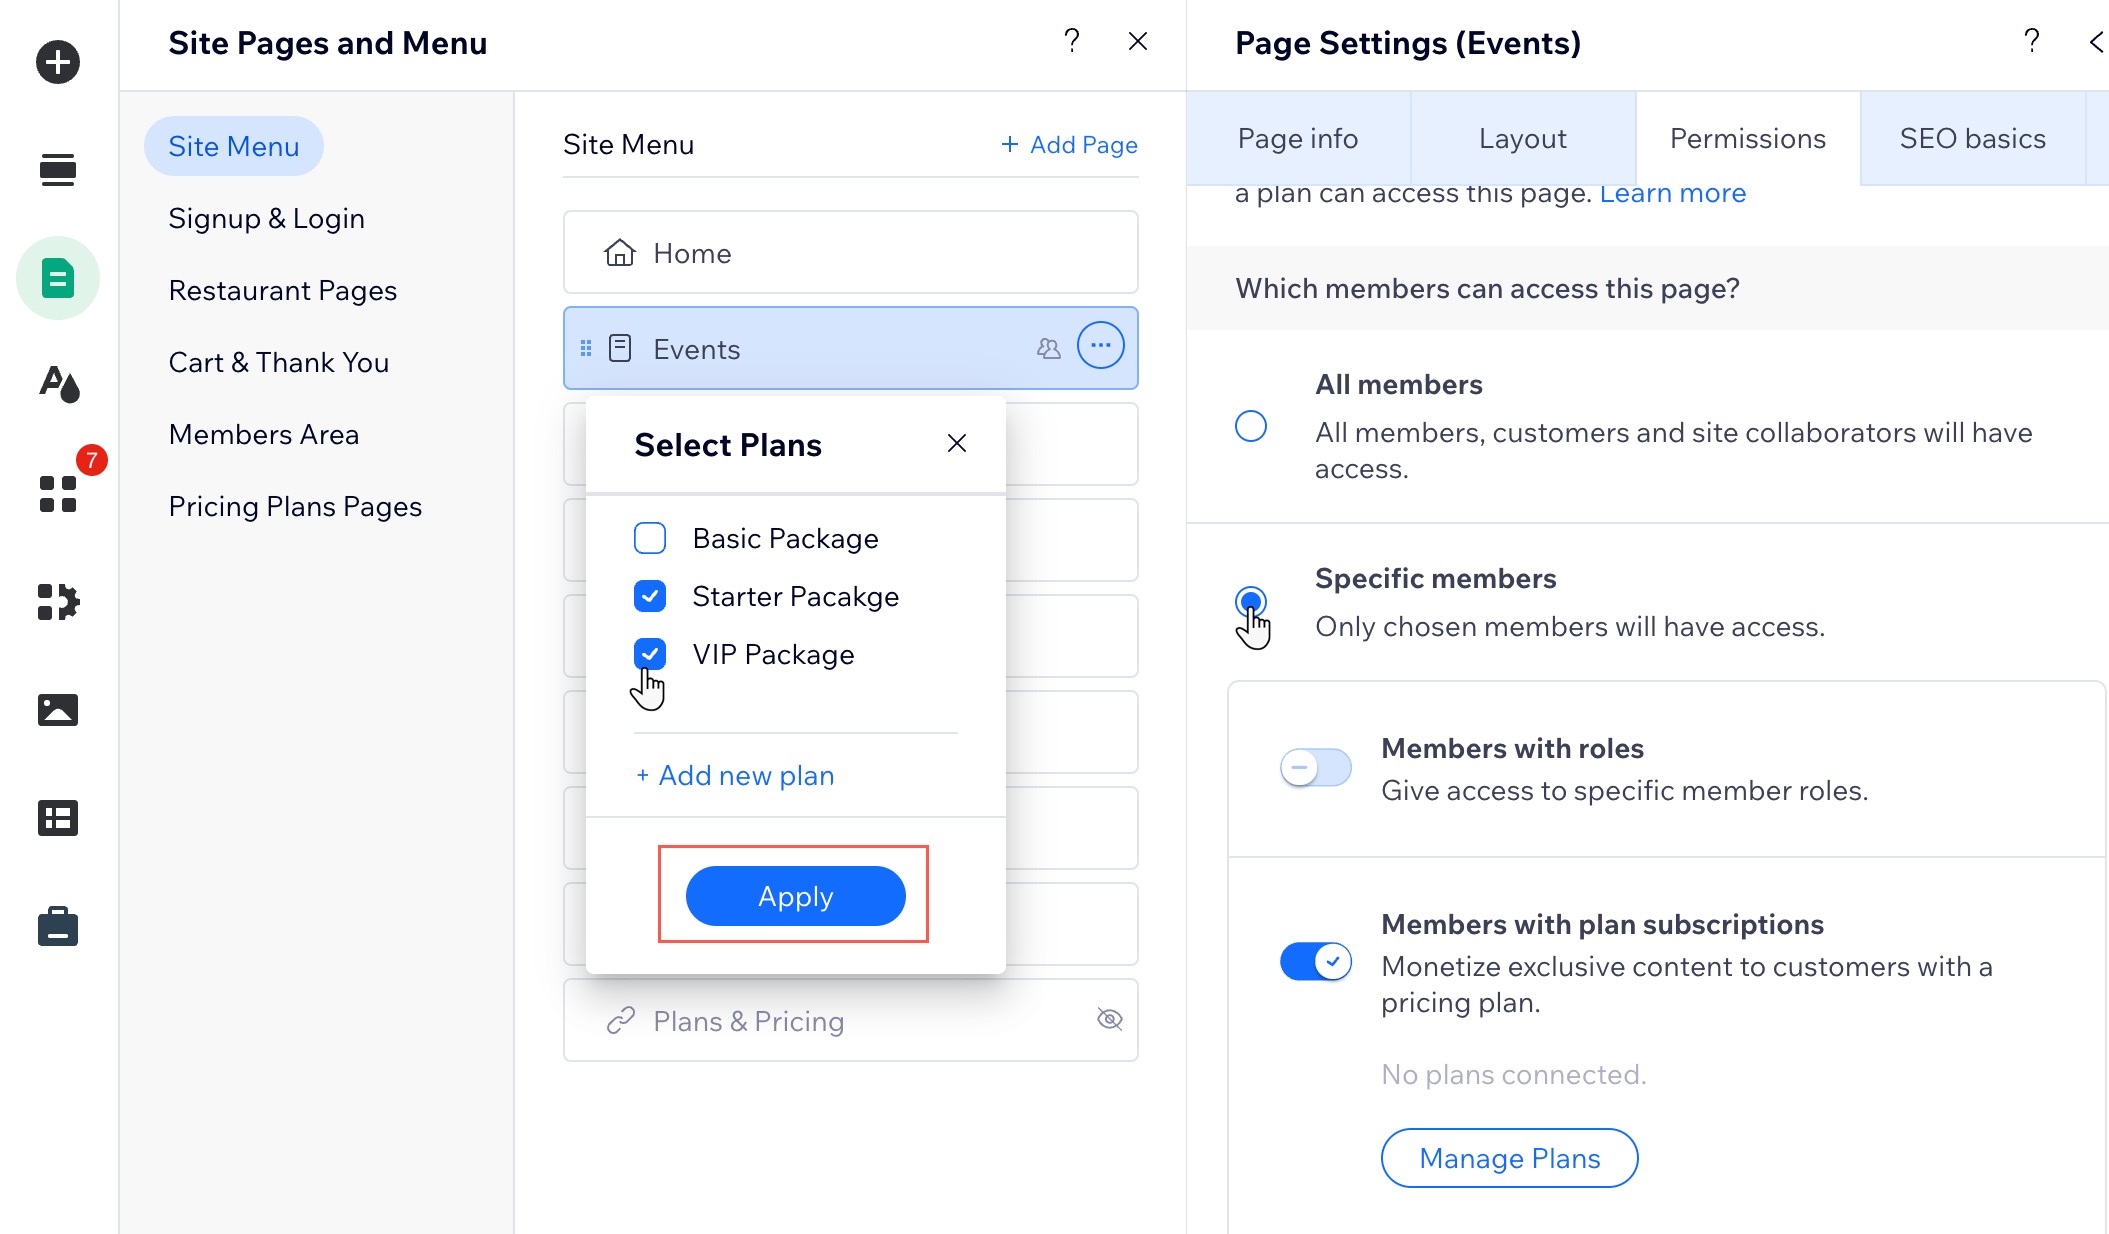The image size is (2109, 1234).
Task: Click the home icon next to Home page
Action: coord(620,253)
